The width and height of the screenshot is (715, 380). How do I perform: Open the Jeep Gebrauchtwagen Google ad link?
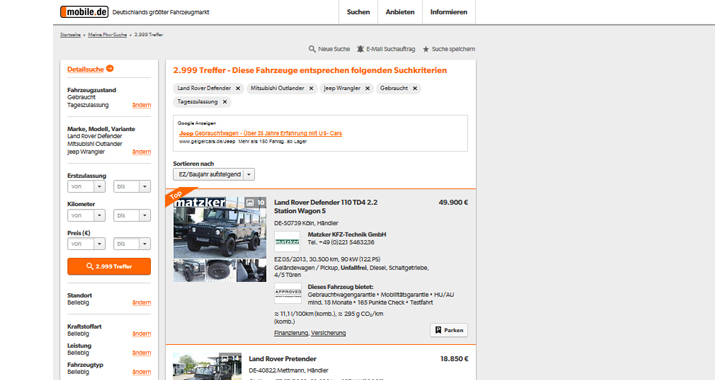260,133
